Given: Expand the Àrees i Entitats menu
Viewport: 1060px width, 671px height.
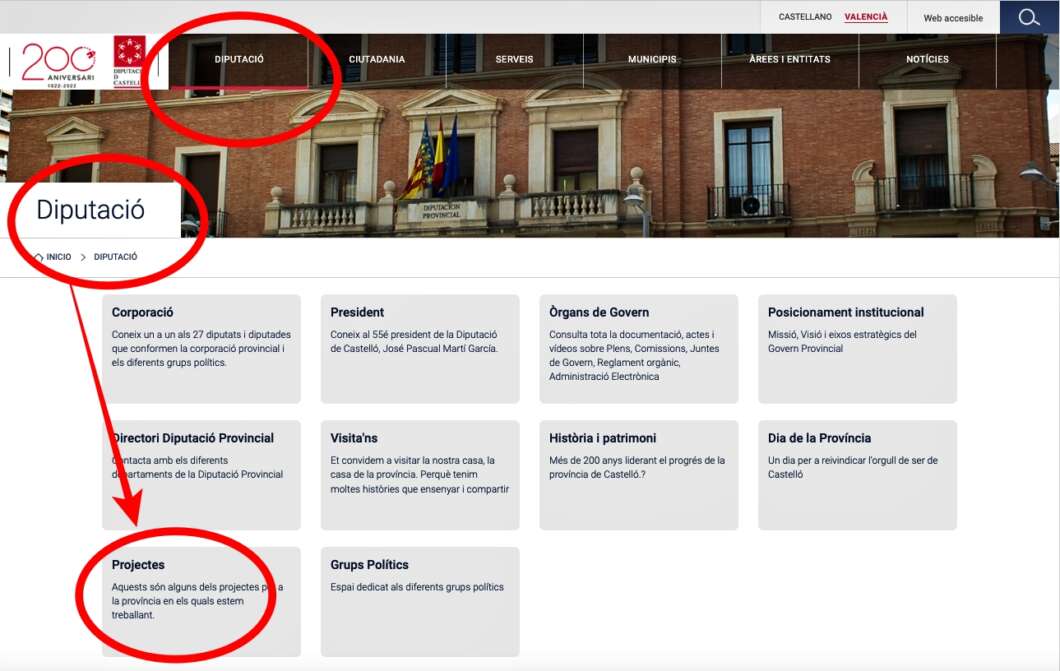Looking at the screenshot, I should click(789, 60).
